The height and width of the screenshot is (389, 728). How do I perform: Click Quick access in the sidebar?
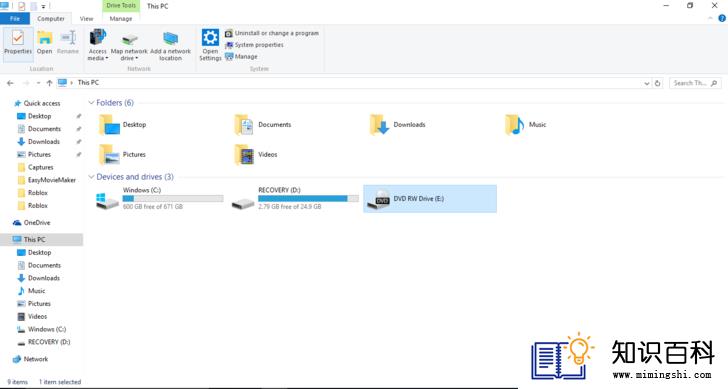pyautogui.click(x=42, y=104)
